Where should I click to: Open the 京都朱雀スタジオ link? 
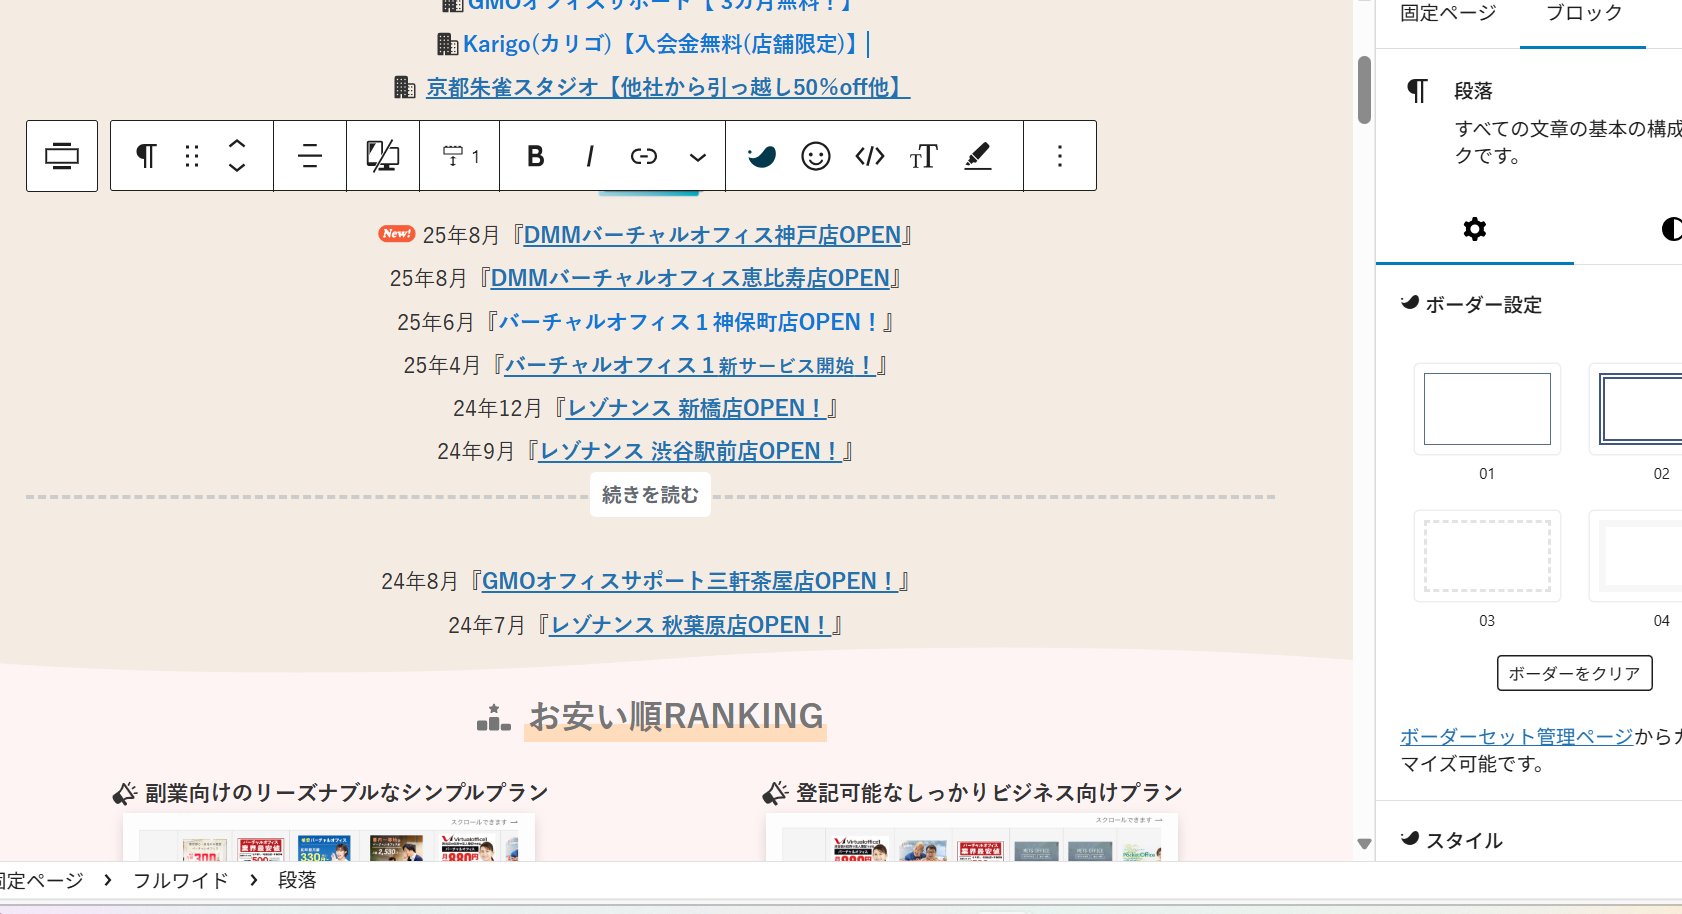pos(668,88)
